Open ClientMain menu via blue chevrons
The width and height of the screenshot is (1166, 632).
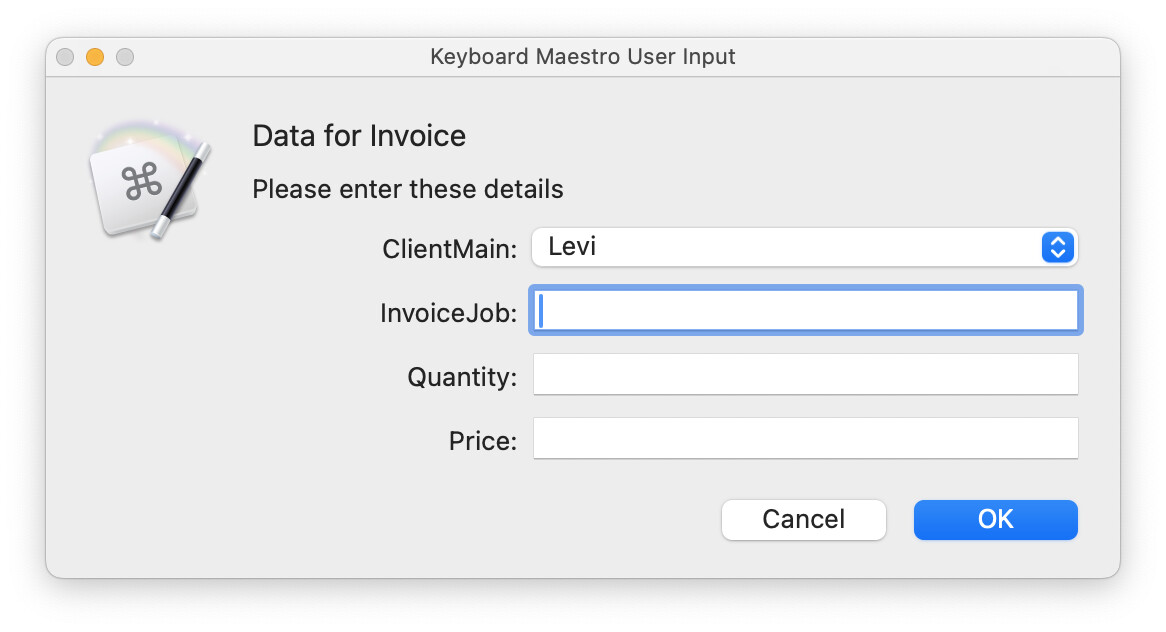click(x=1057, y=247)
